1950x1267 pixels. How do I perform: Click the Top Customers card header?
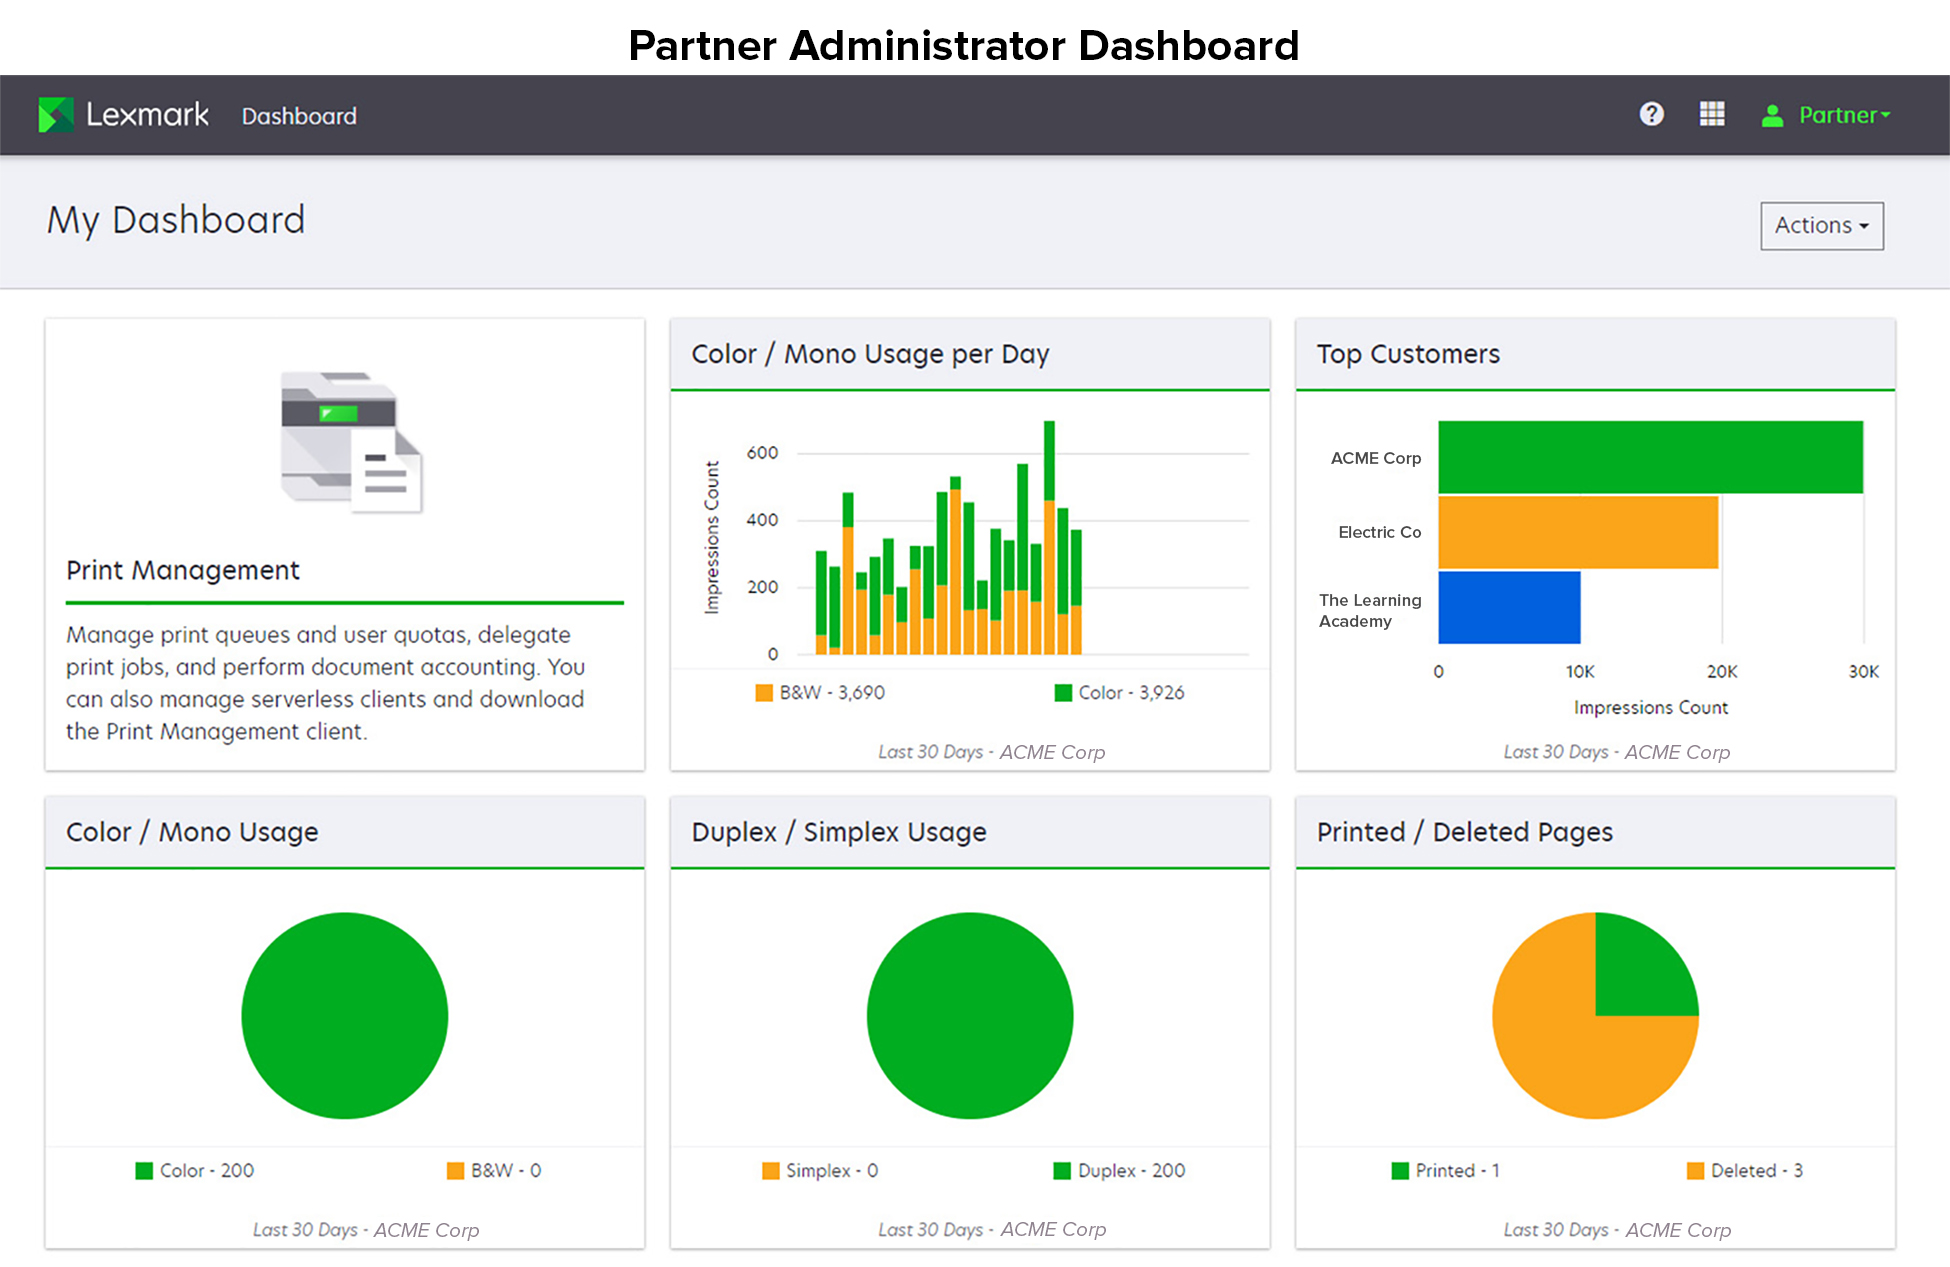(1408, 354)
